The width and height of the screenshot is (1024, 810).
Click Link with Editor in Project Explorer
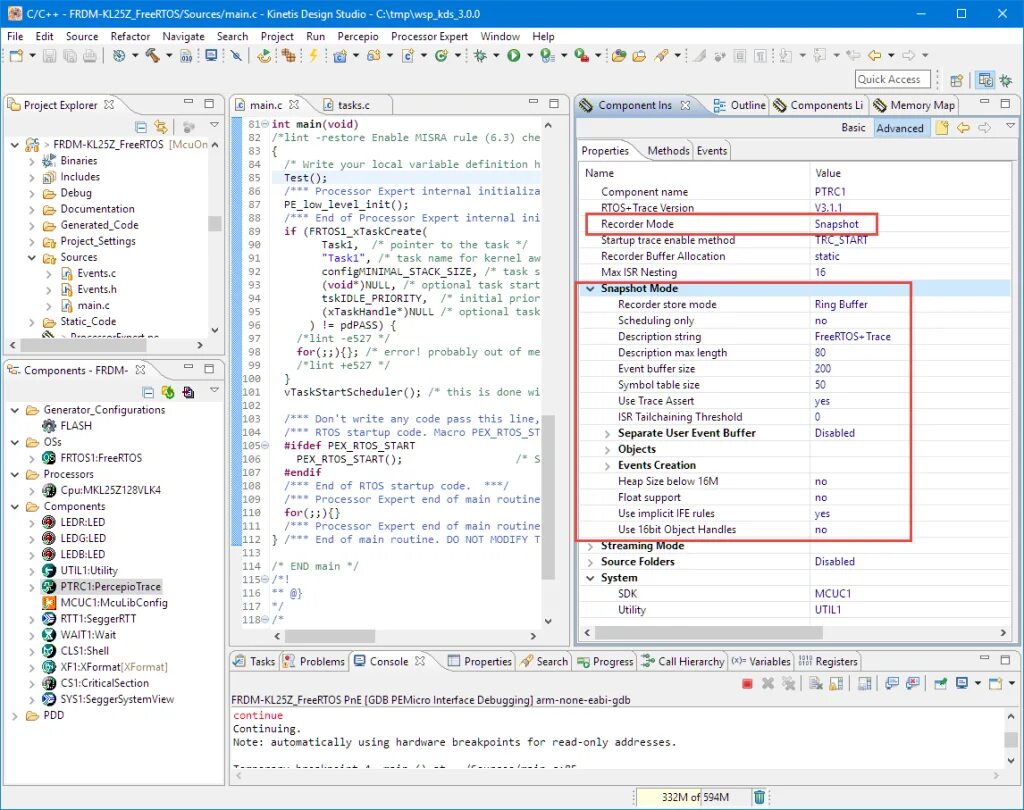click(x=161, y=126)
